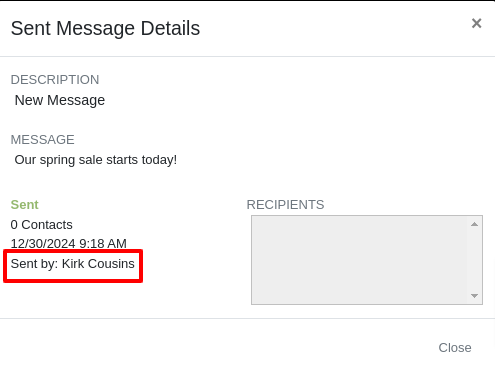This screenshot has height=374, width=495.
Task: Click the green Sent status label
Action: click(25, 205)
